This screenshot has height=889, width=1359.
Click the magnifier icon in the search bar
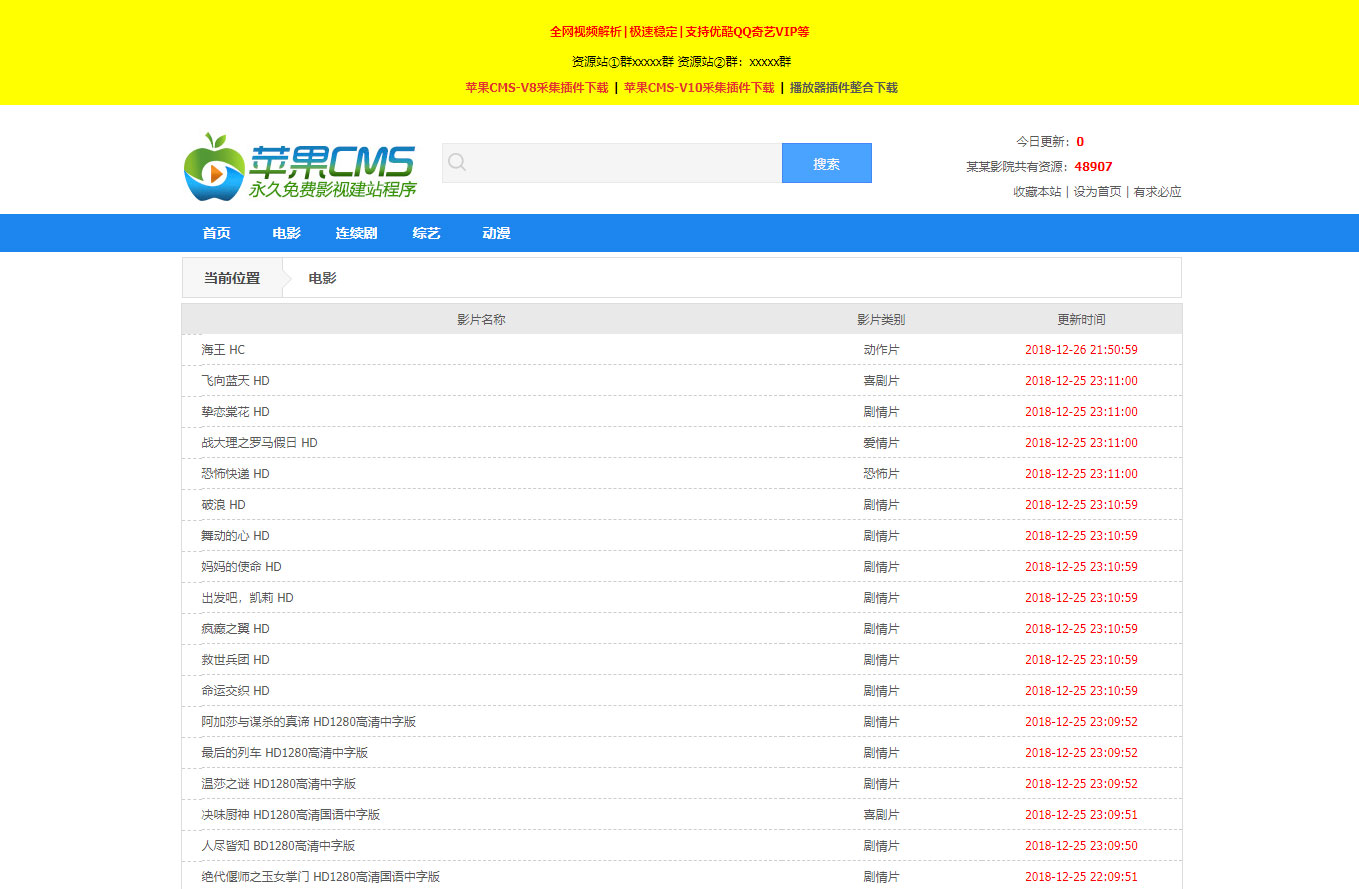(457, 161)
